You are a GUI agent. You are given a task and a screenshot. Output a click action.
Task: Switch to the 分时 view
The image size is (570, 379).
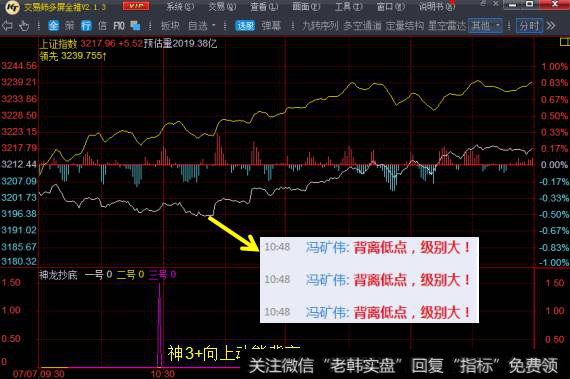coord(529,25)
